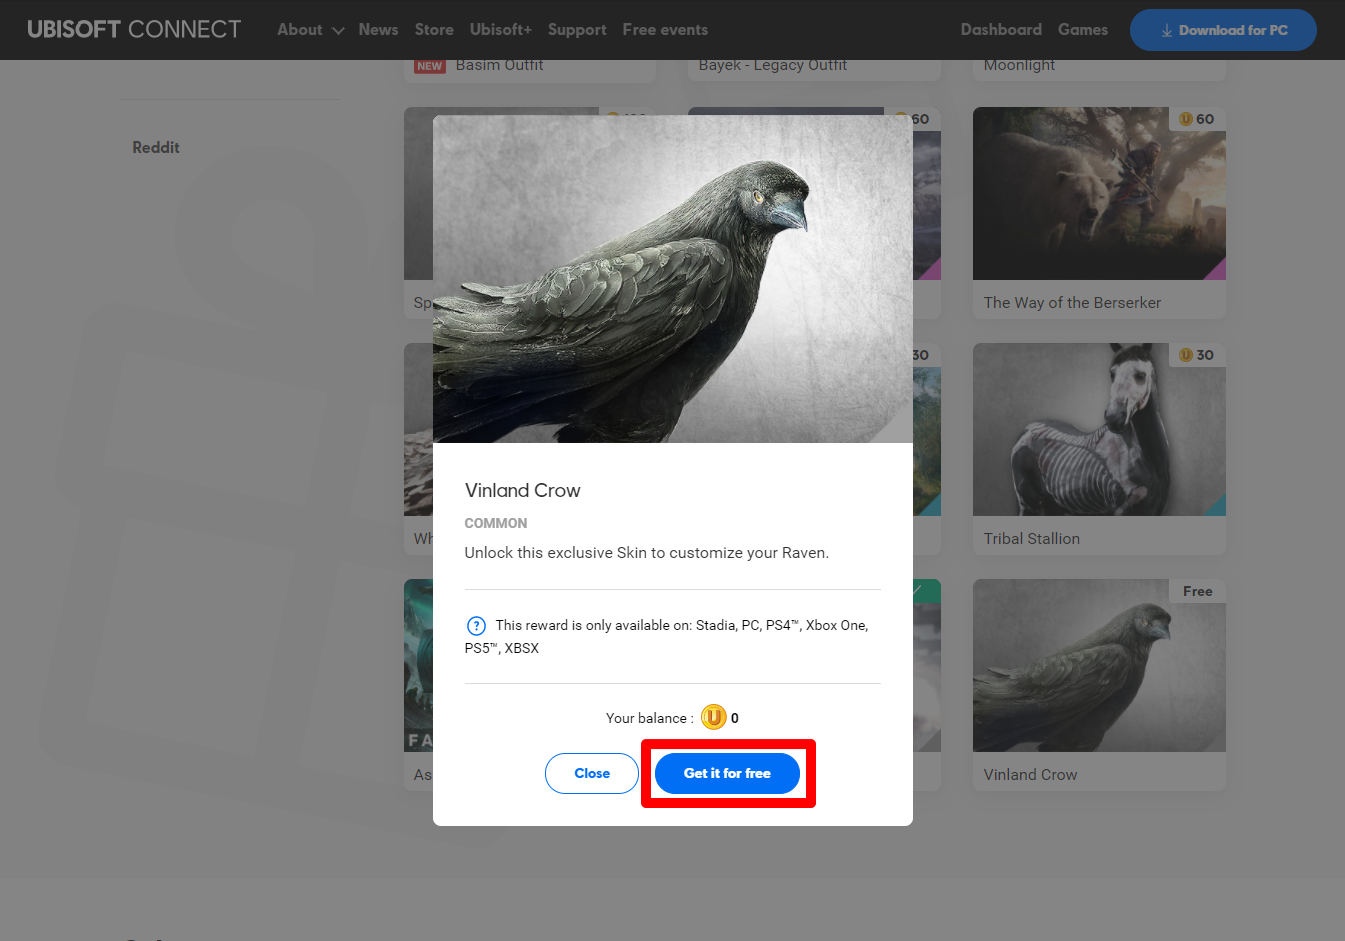The width and height of the screenshot is (1345, 941).
Task: Click the Get it for free button
Action: [x=727, y=773]
